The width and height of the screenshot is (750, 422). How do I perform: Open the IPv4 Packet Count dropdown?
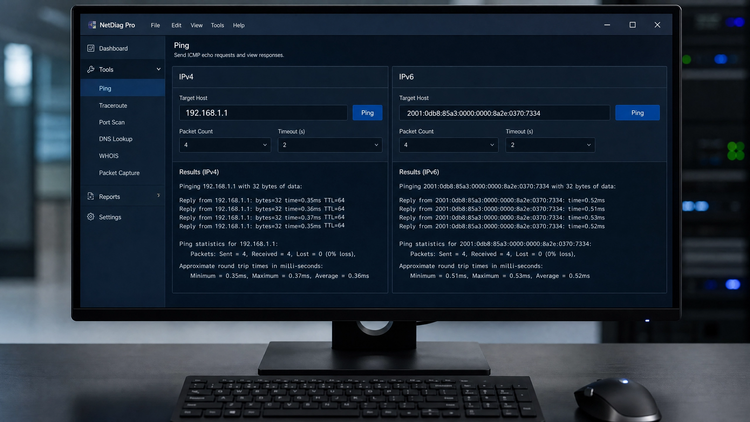click(x=225, y=145)
